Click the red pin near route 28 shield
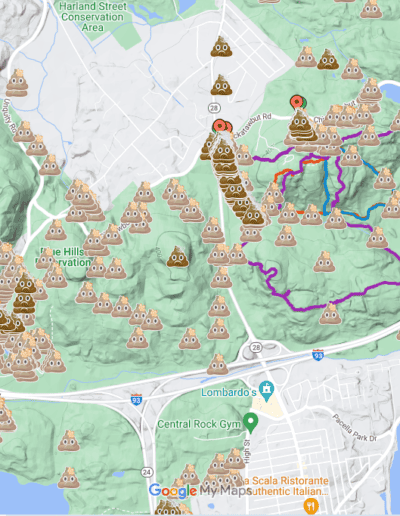The image size is (400, 516). point(219,126)
